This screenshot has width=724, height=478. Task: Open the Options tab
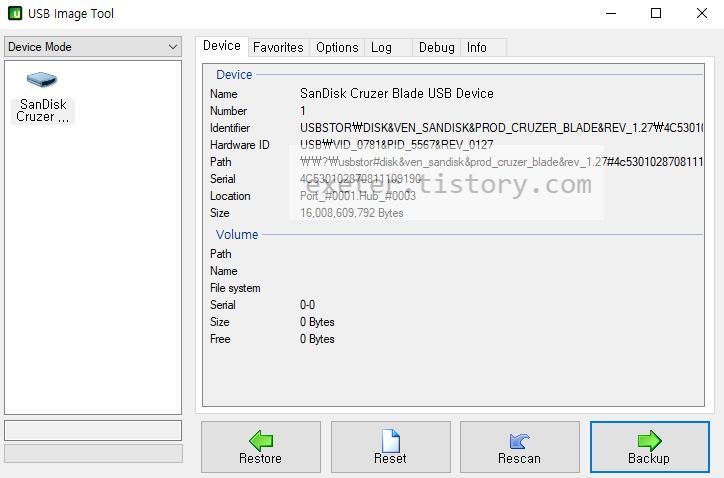tap(337, 48)
